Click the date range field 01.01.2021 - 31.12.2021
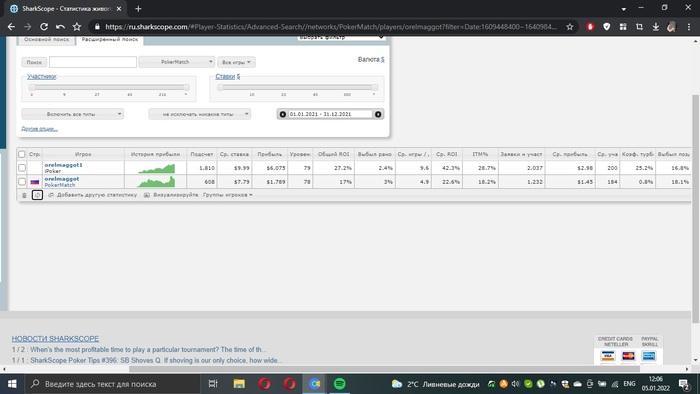Viewport: 700px width, 394px height. click(330, 114)
